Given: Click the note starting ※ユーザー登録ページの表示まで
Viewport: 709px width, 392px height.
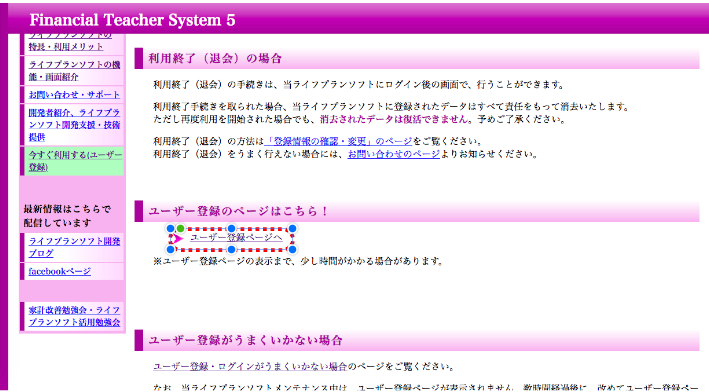Looking at the screenshot, I should click(x=298, y=261).
